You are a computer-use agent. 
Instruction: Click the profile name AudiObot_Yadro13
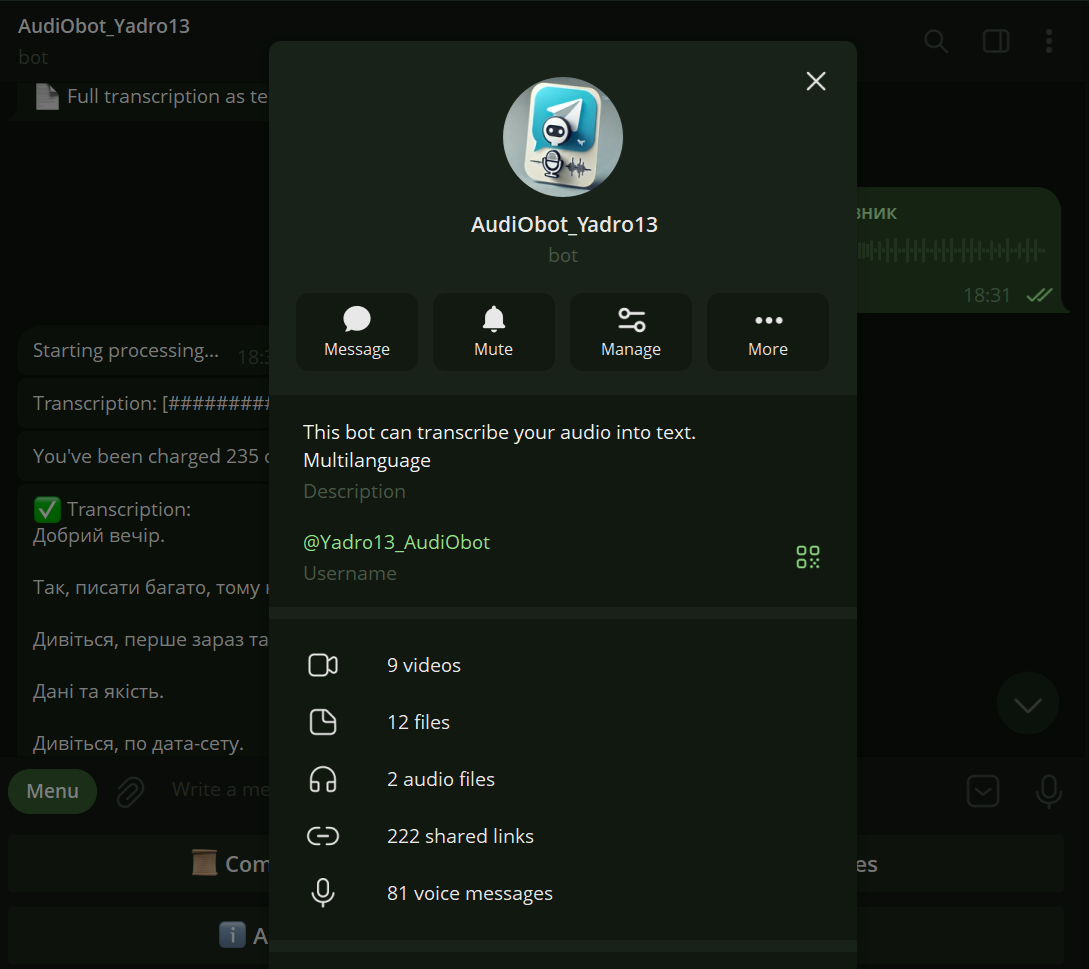564,224
